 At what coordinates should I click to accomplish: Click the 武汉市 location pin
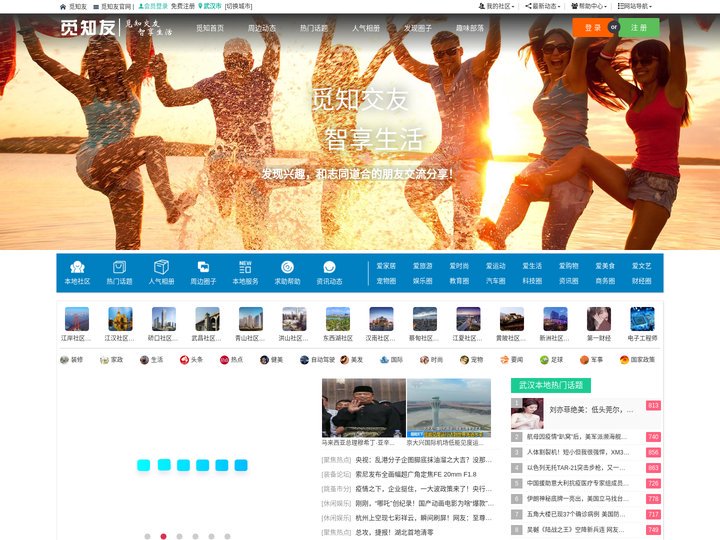[200, 6]
